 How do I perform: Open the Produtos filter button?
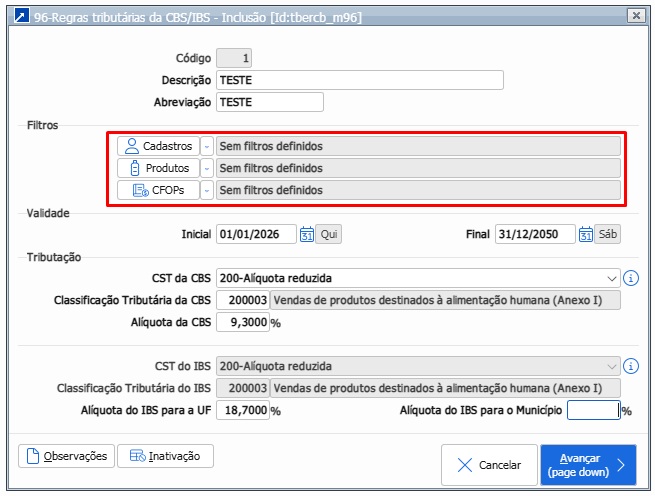[158, 168]
